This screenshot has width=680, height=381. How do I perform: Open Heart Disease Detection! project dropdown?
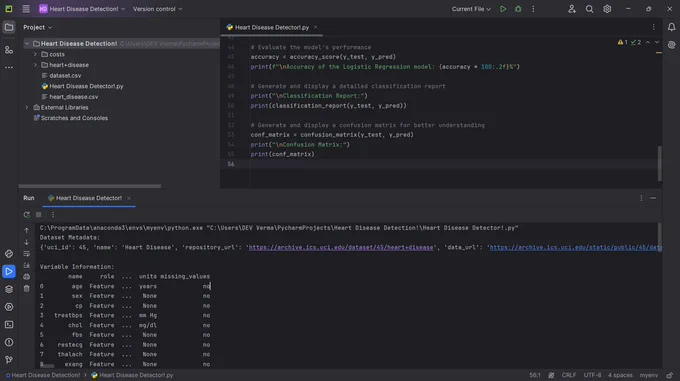pyautogui.click(x=82, y=9)
